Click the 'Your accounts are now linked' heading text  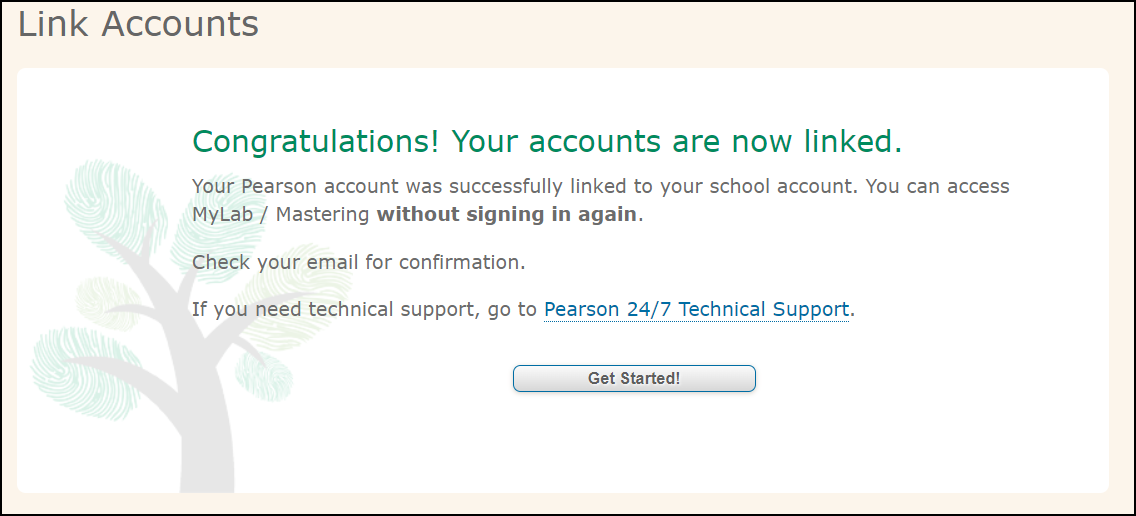point(677,141)
